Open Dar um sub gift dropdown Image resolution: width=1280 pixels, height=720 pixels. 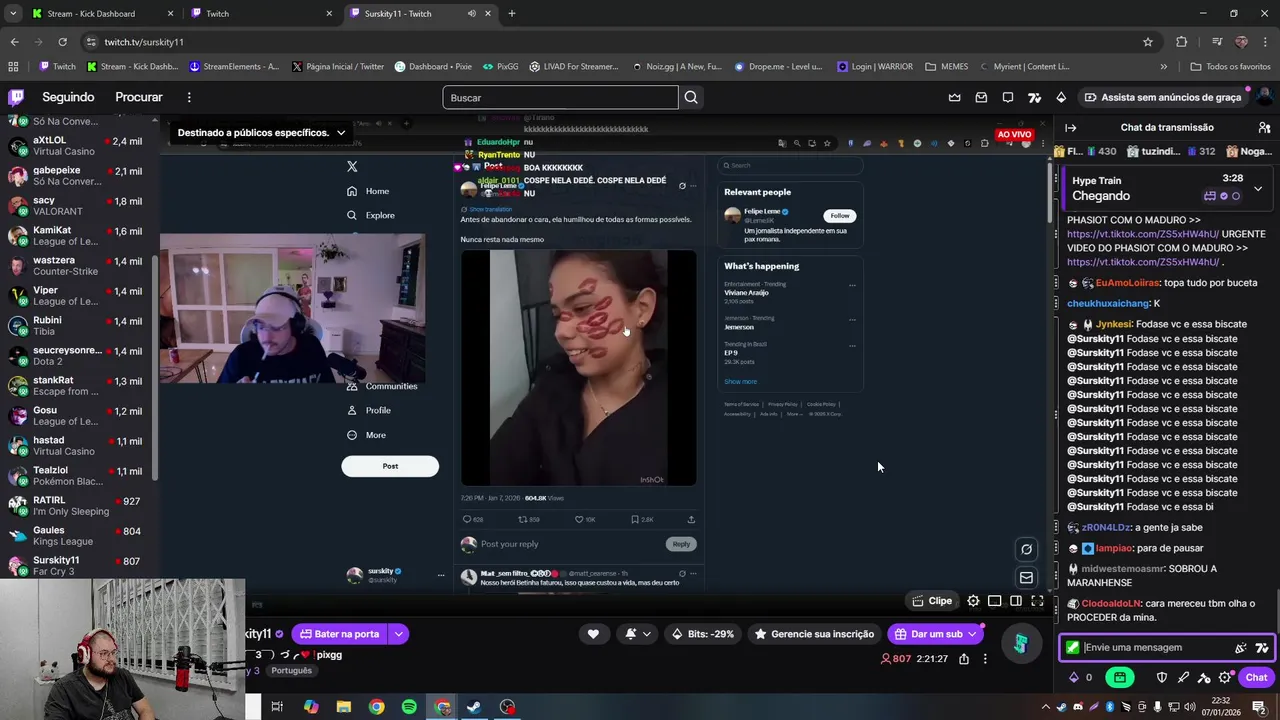(x=936, y=634)
